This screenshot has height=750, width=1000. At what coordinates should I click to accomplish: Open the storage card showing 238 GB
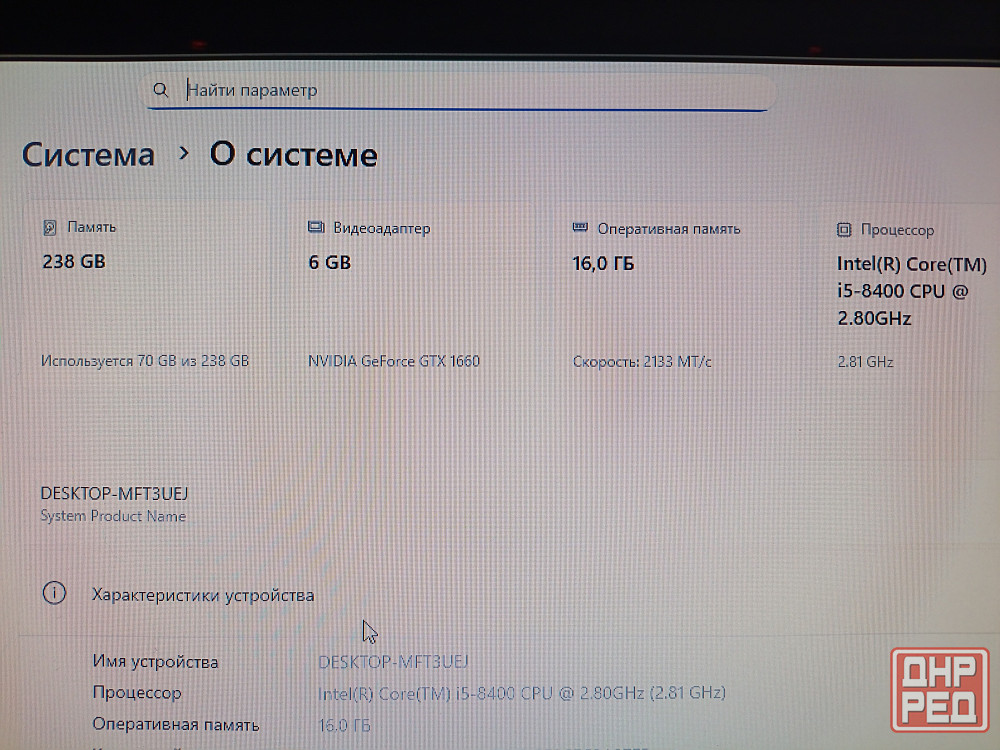click(x=73, y=262)
